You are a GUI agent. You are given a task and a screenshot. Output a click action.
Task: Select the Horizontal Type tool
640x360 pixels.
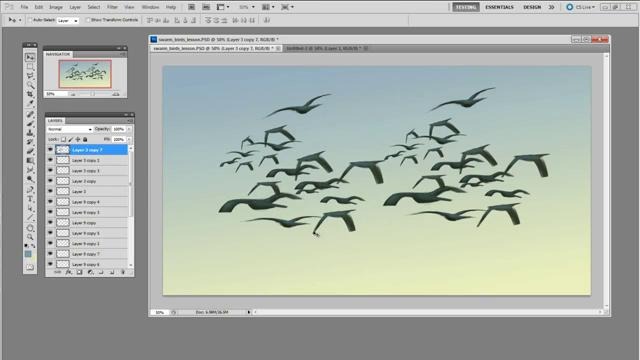pyautogui.click(x=30, y=199)
